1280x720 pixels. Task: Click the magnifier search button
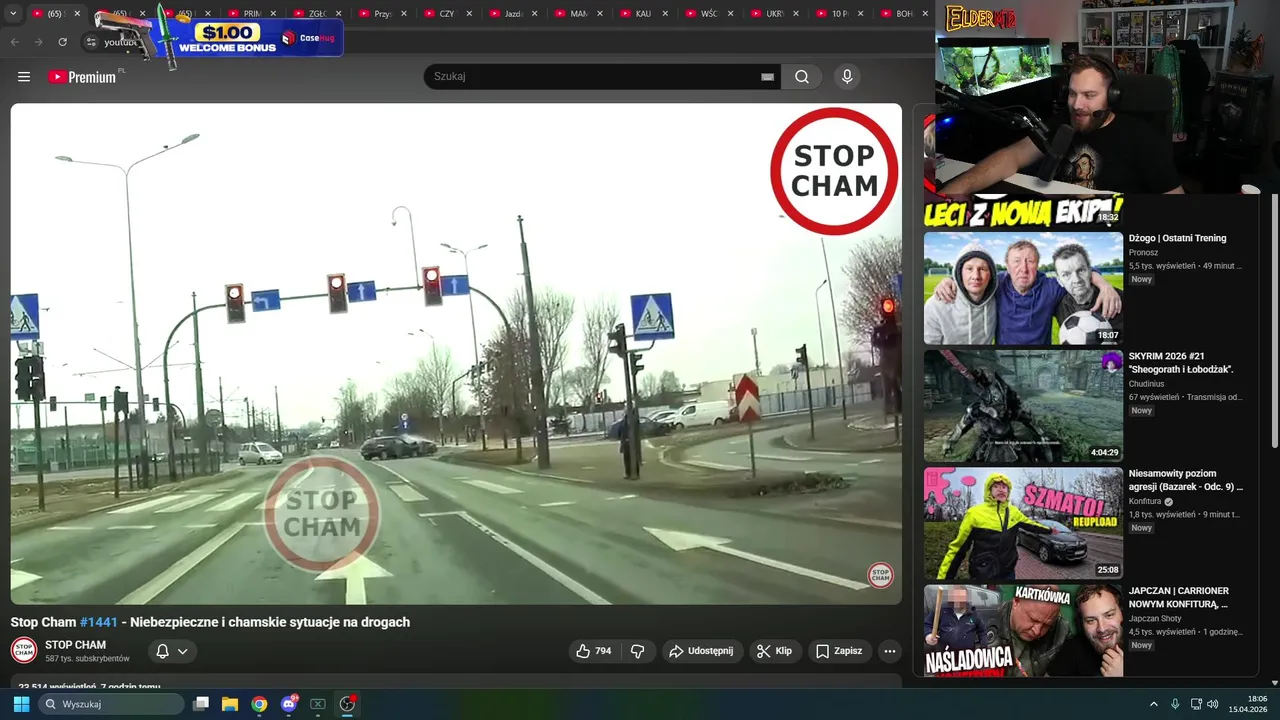click(x=802, y=77)
